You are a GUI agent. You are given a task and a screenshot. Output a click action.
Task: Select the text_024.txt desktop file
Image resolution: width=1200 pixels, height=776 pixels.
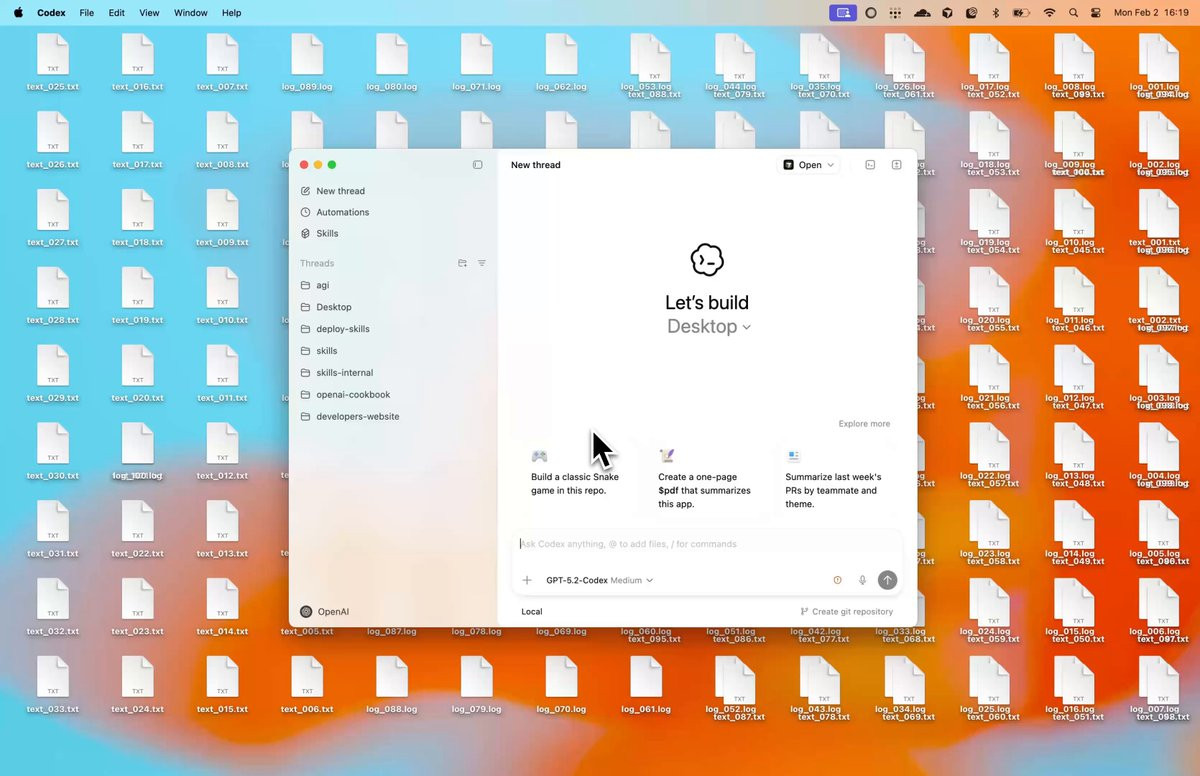(x=138, y=685)
